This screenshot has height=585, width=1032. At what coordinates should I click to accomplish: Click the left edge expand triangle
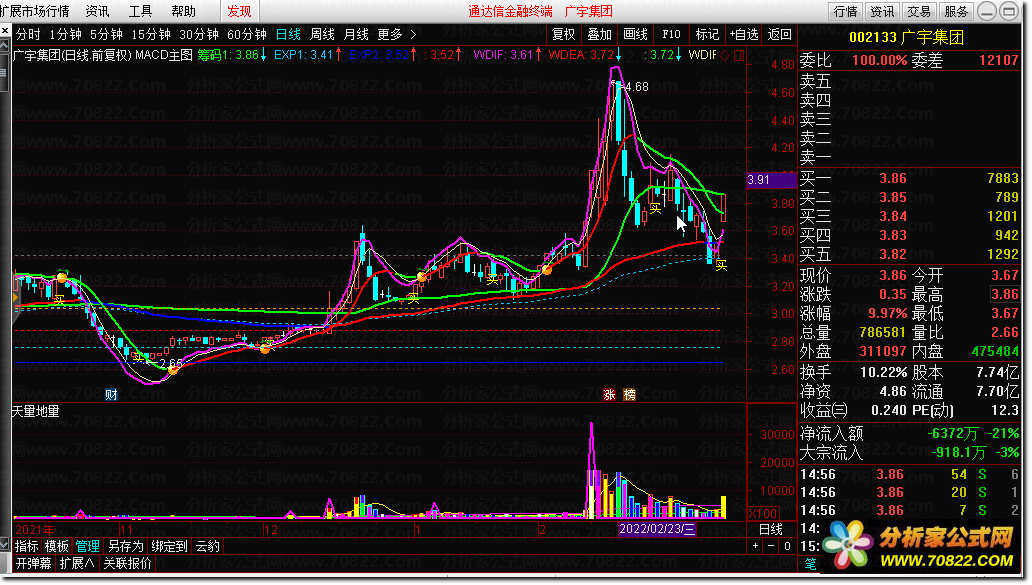tap(15, 297)
